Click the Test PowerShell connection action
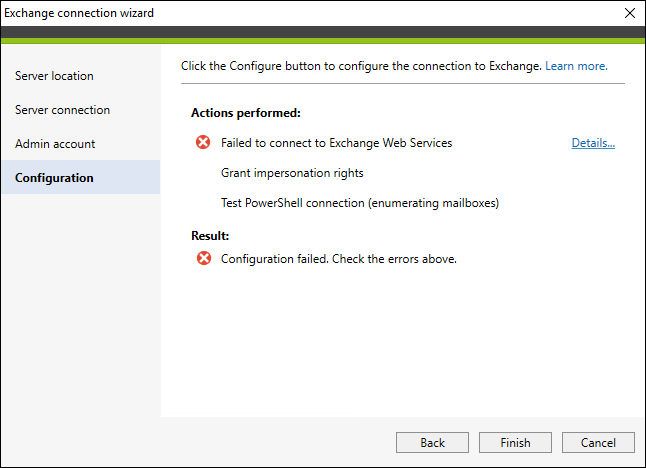Screen dimensions: 646x468 tap(360, 203)
